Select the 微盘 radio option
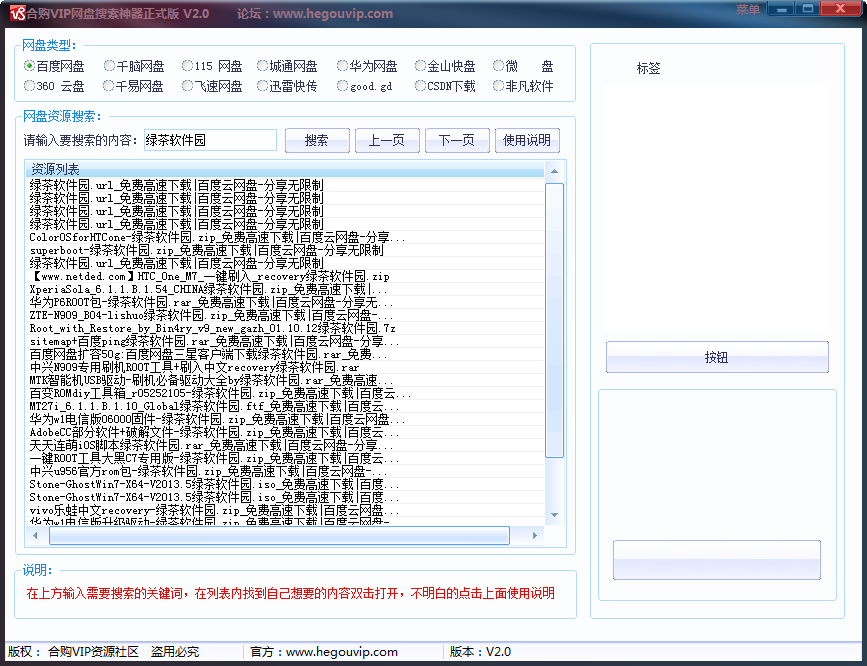Viewport: 867px width, 666px height. click(x=523, y=66)
